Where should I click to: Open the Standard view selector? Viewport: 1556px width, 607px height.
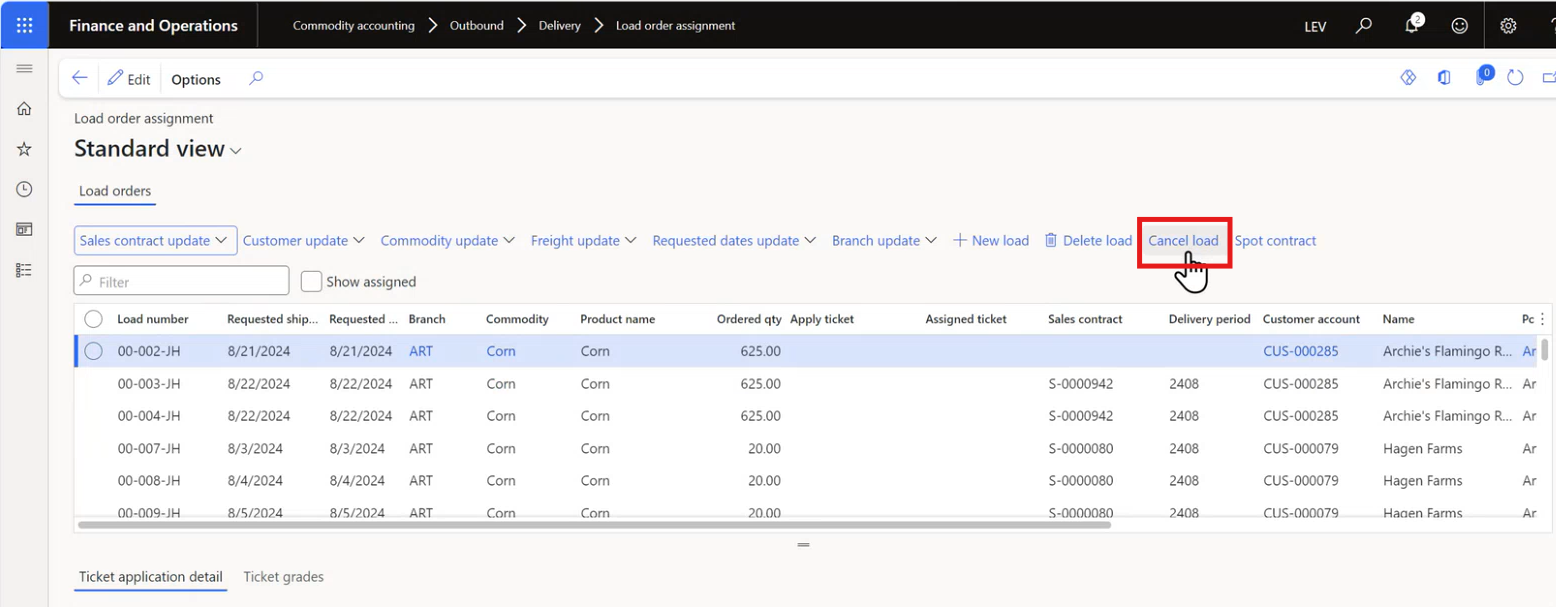click(x=157, y=148)
